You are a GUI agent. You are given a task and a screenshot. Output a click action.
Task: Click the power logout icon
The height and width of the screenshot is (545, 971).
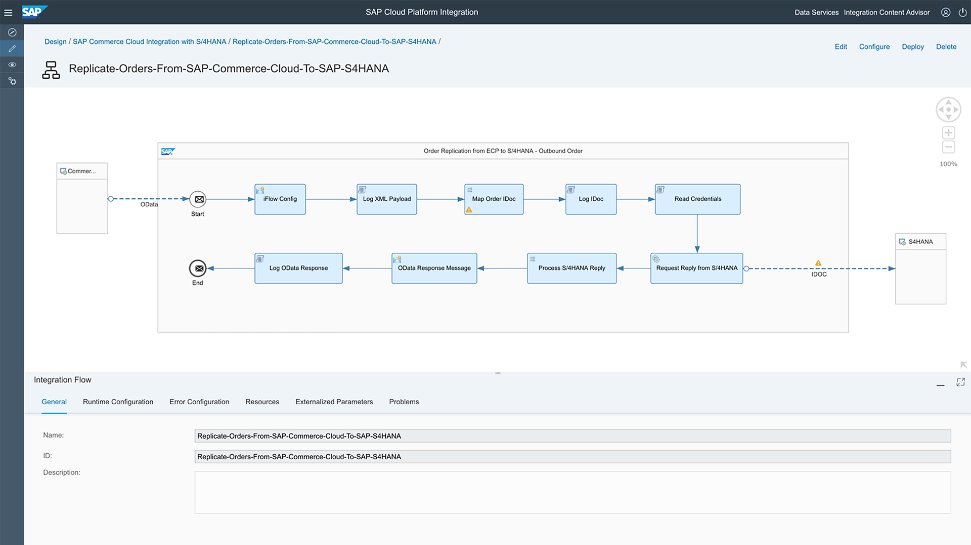[962, 12]
